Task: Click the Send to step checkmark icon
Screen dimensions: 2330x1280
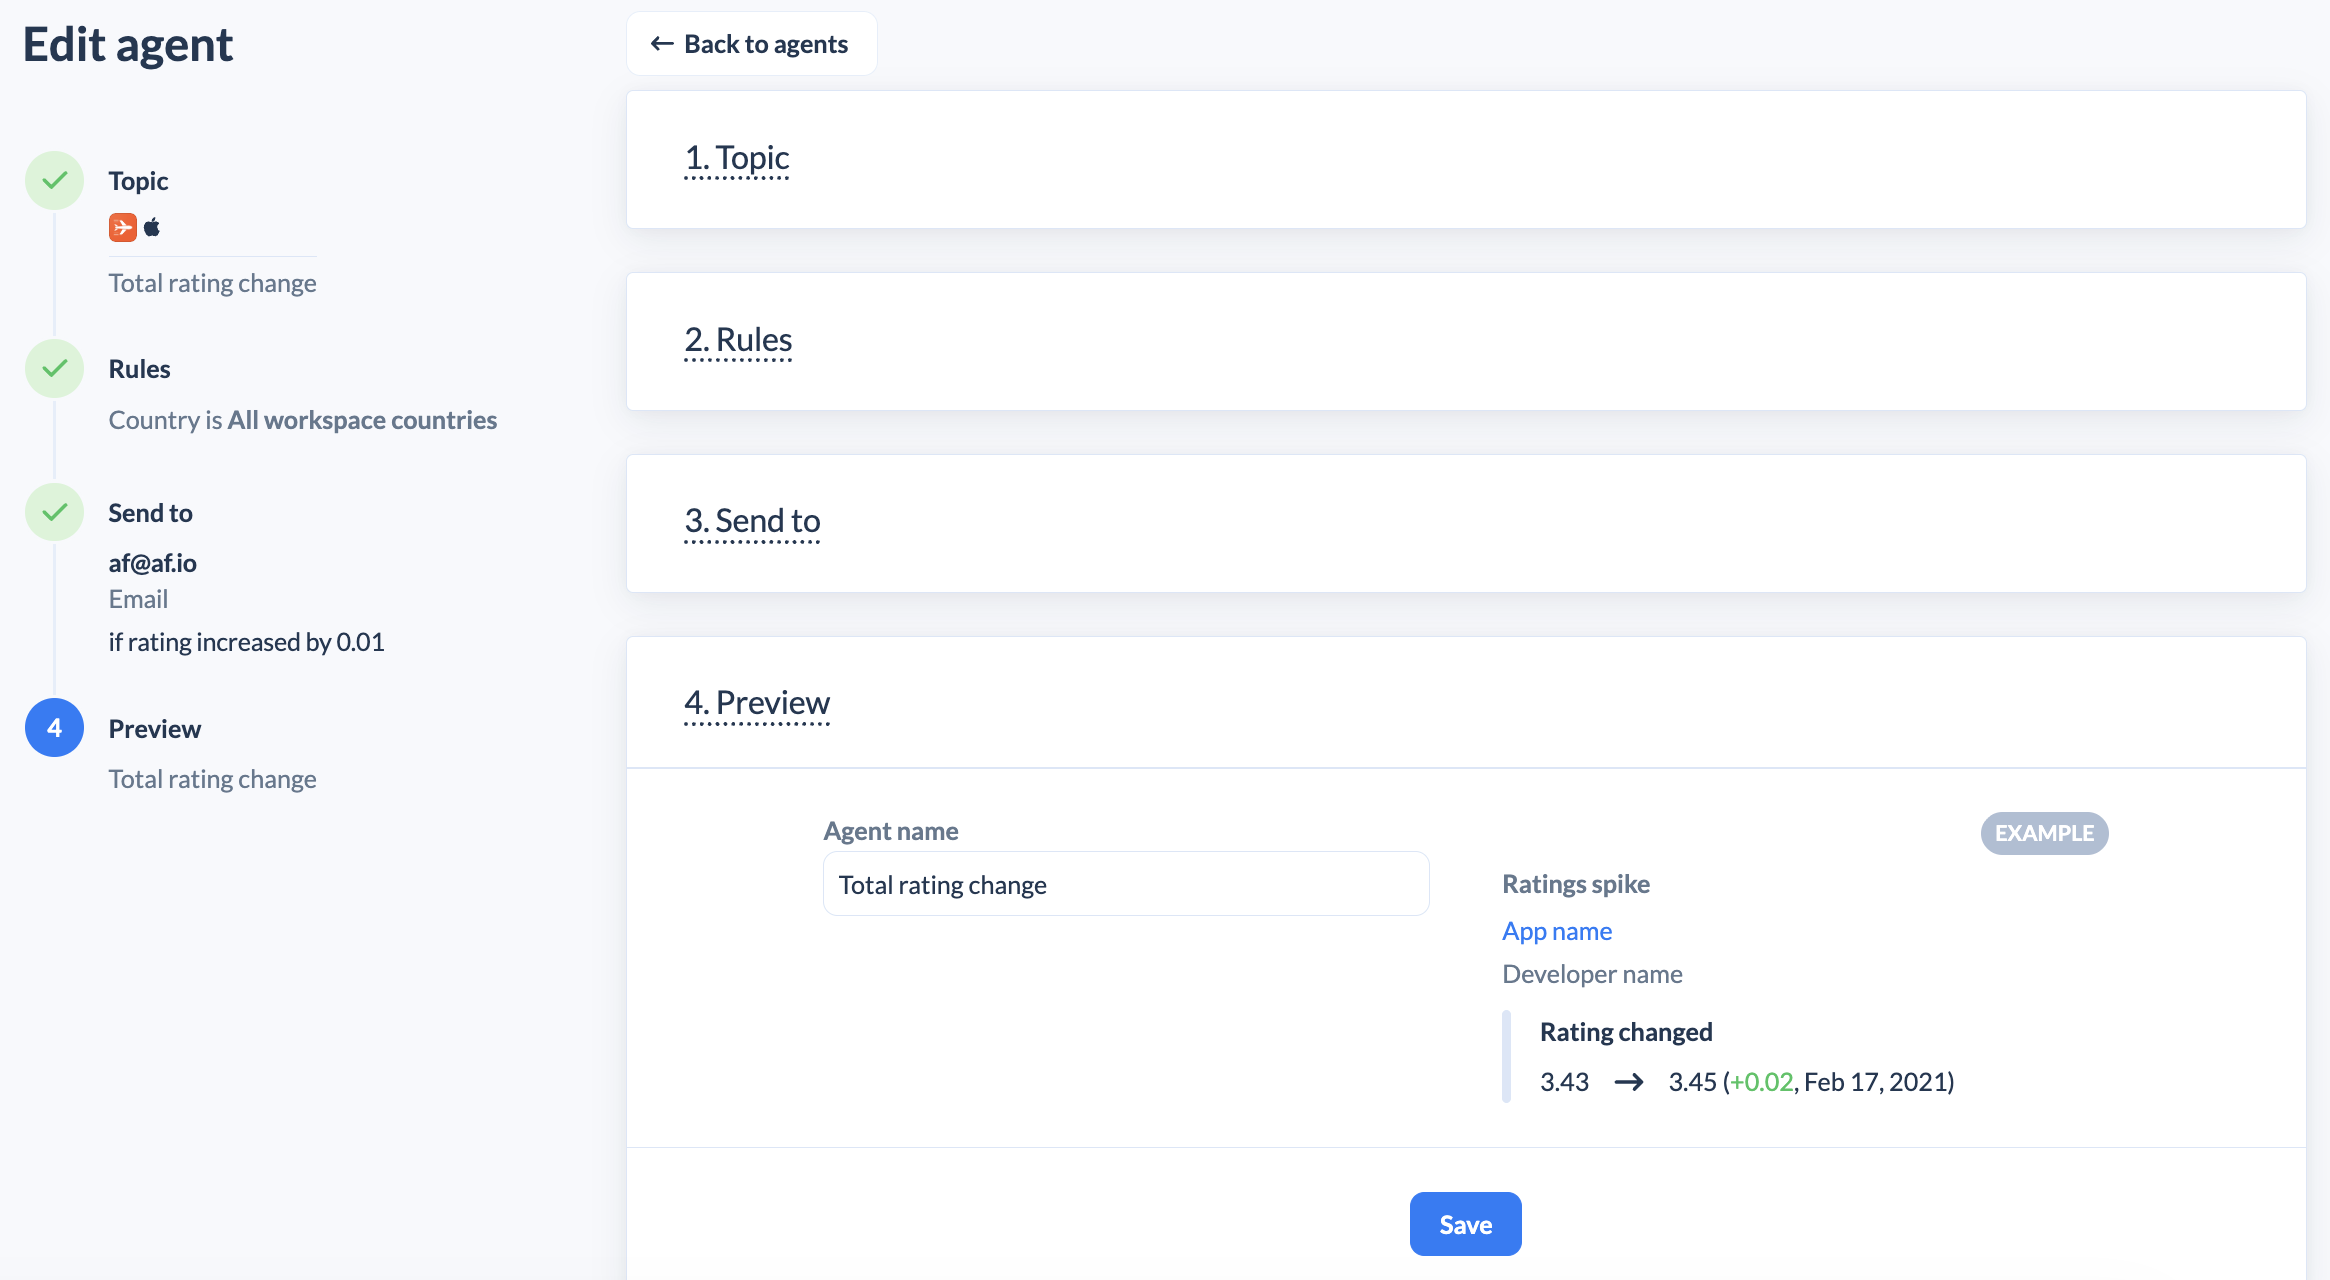Action: click(54, 512)
